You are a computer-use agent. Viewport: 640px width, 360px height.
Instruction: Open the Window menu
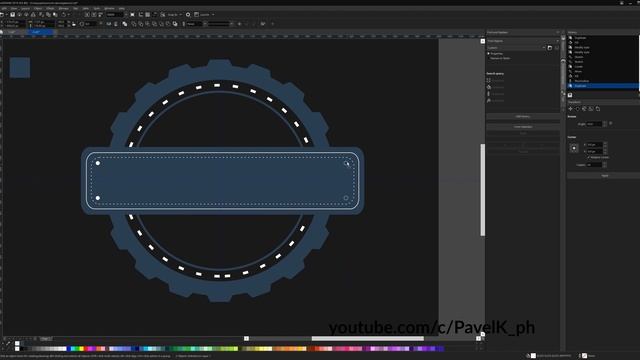[x=109, y=8]
